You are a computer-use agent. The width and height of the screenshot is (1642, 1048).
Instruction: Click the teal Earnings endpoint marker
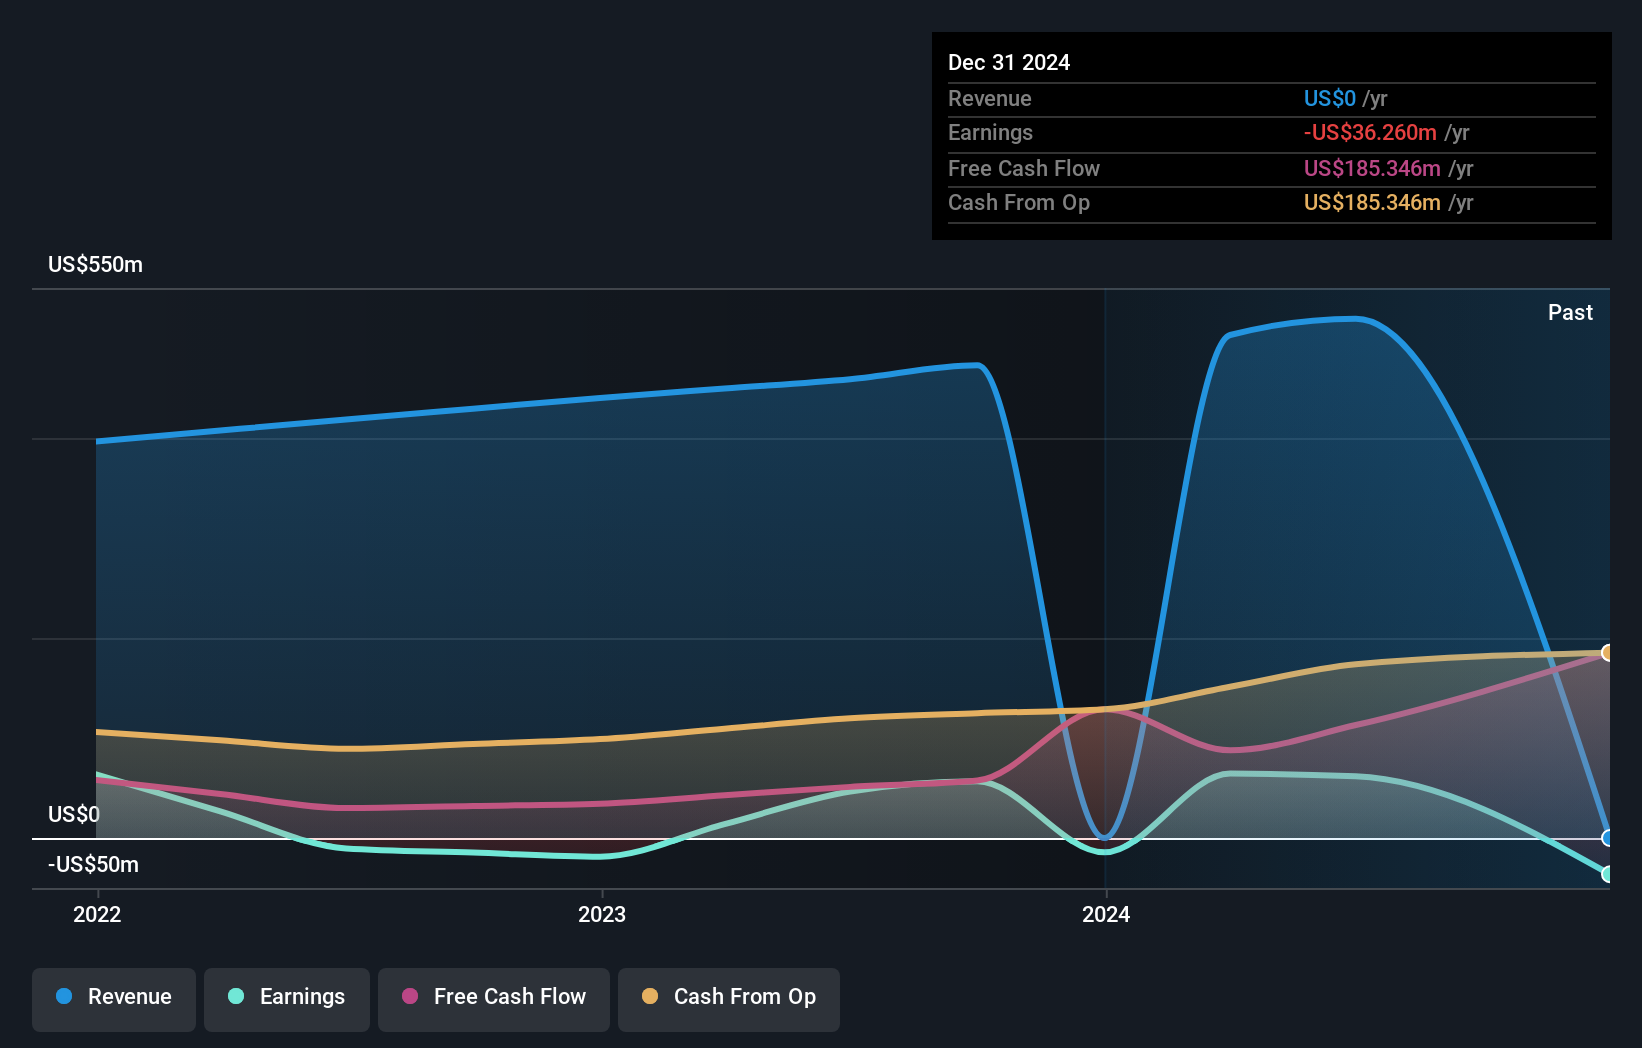[1607, 874]
